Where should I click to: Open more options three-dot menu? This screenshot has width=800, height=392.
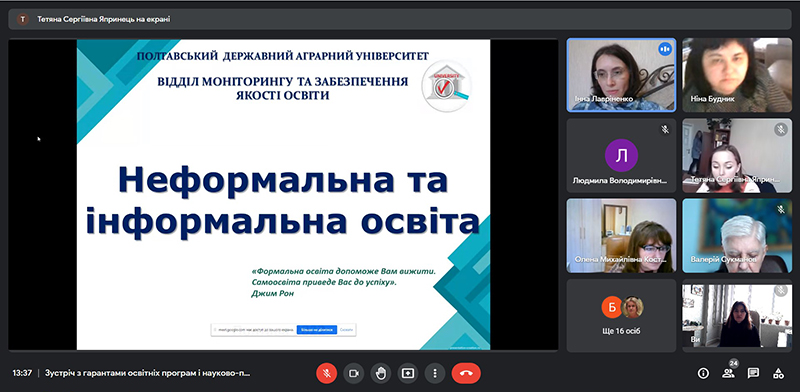coord(435,374)
